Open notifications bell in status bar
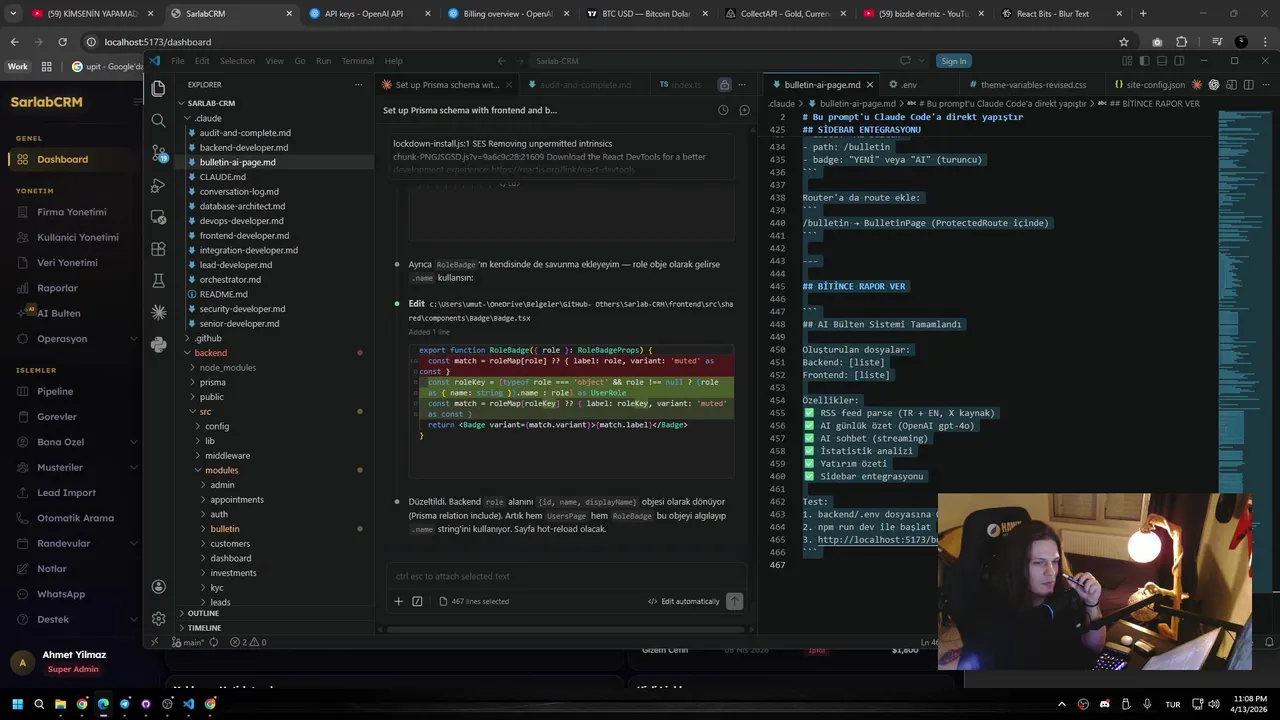Screen dimensions: 1280x720 click(x=1269, y=642)
